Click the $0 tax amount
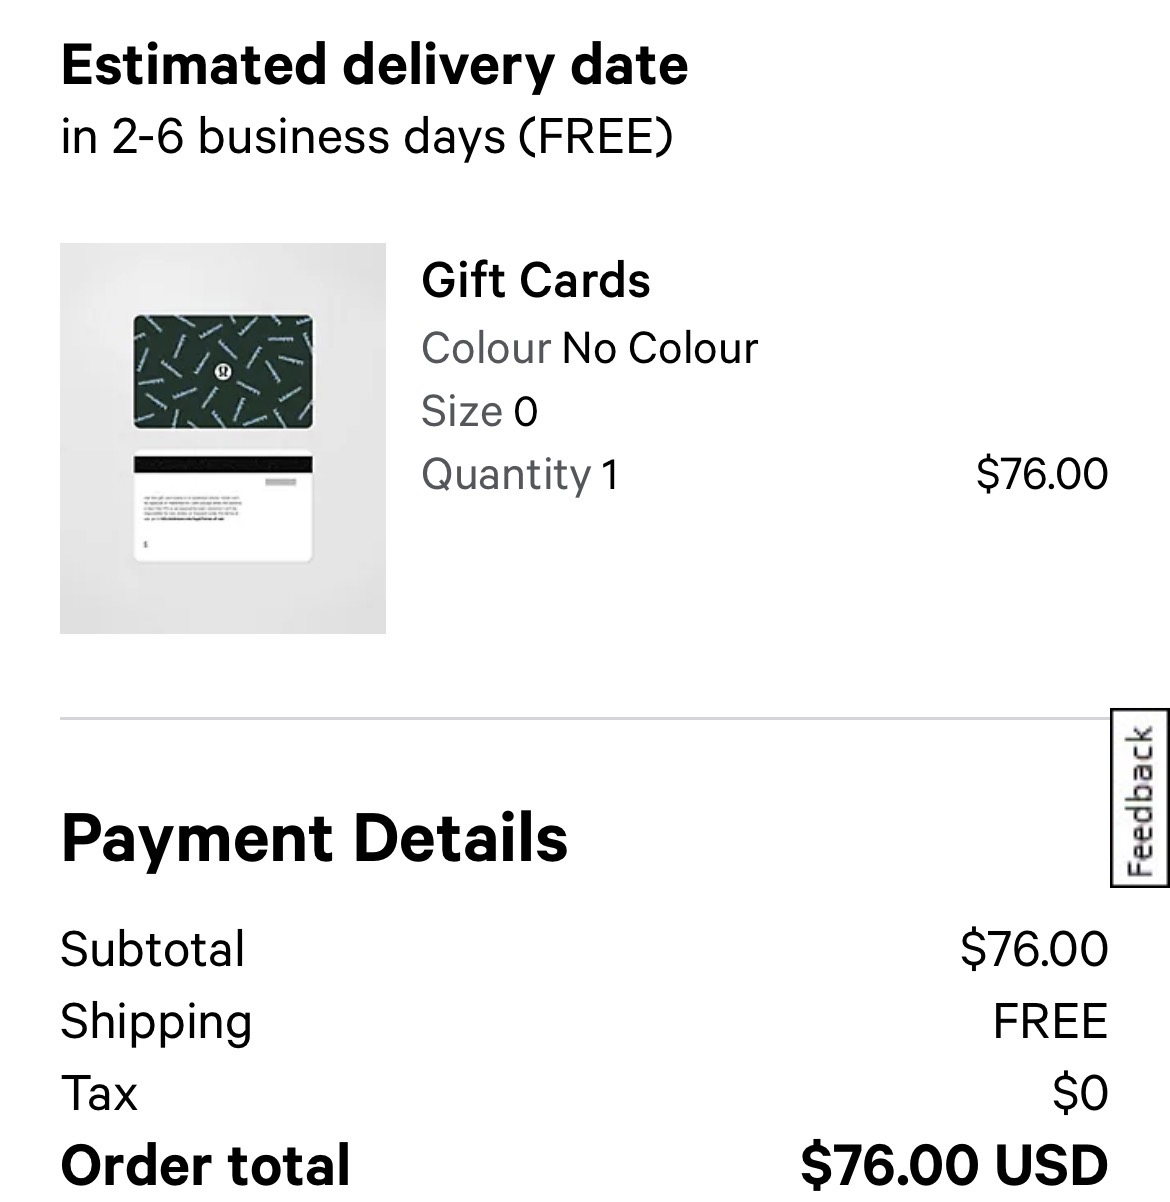1170x1202 pixels. (x=1080, y=1092)
